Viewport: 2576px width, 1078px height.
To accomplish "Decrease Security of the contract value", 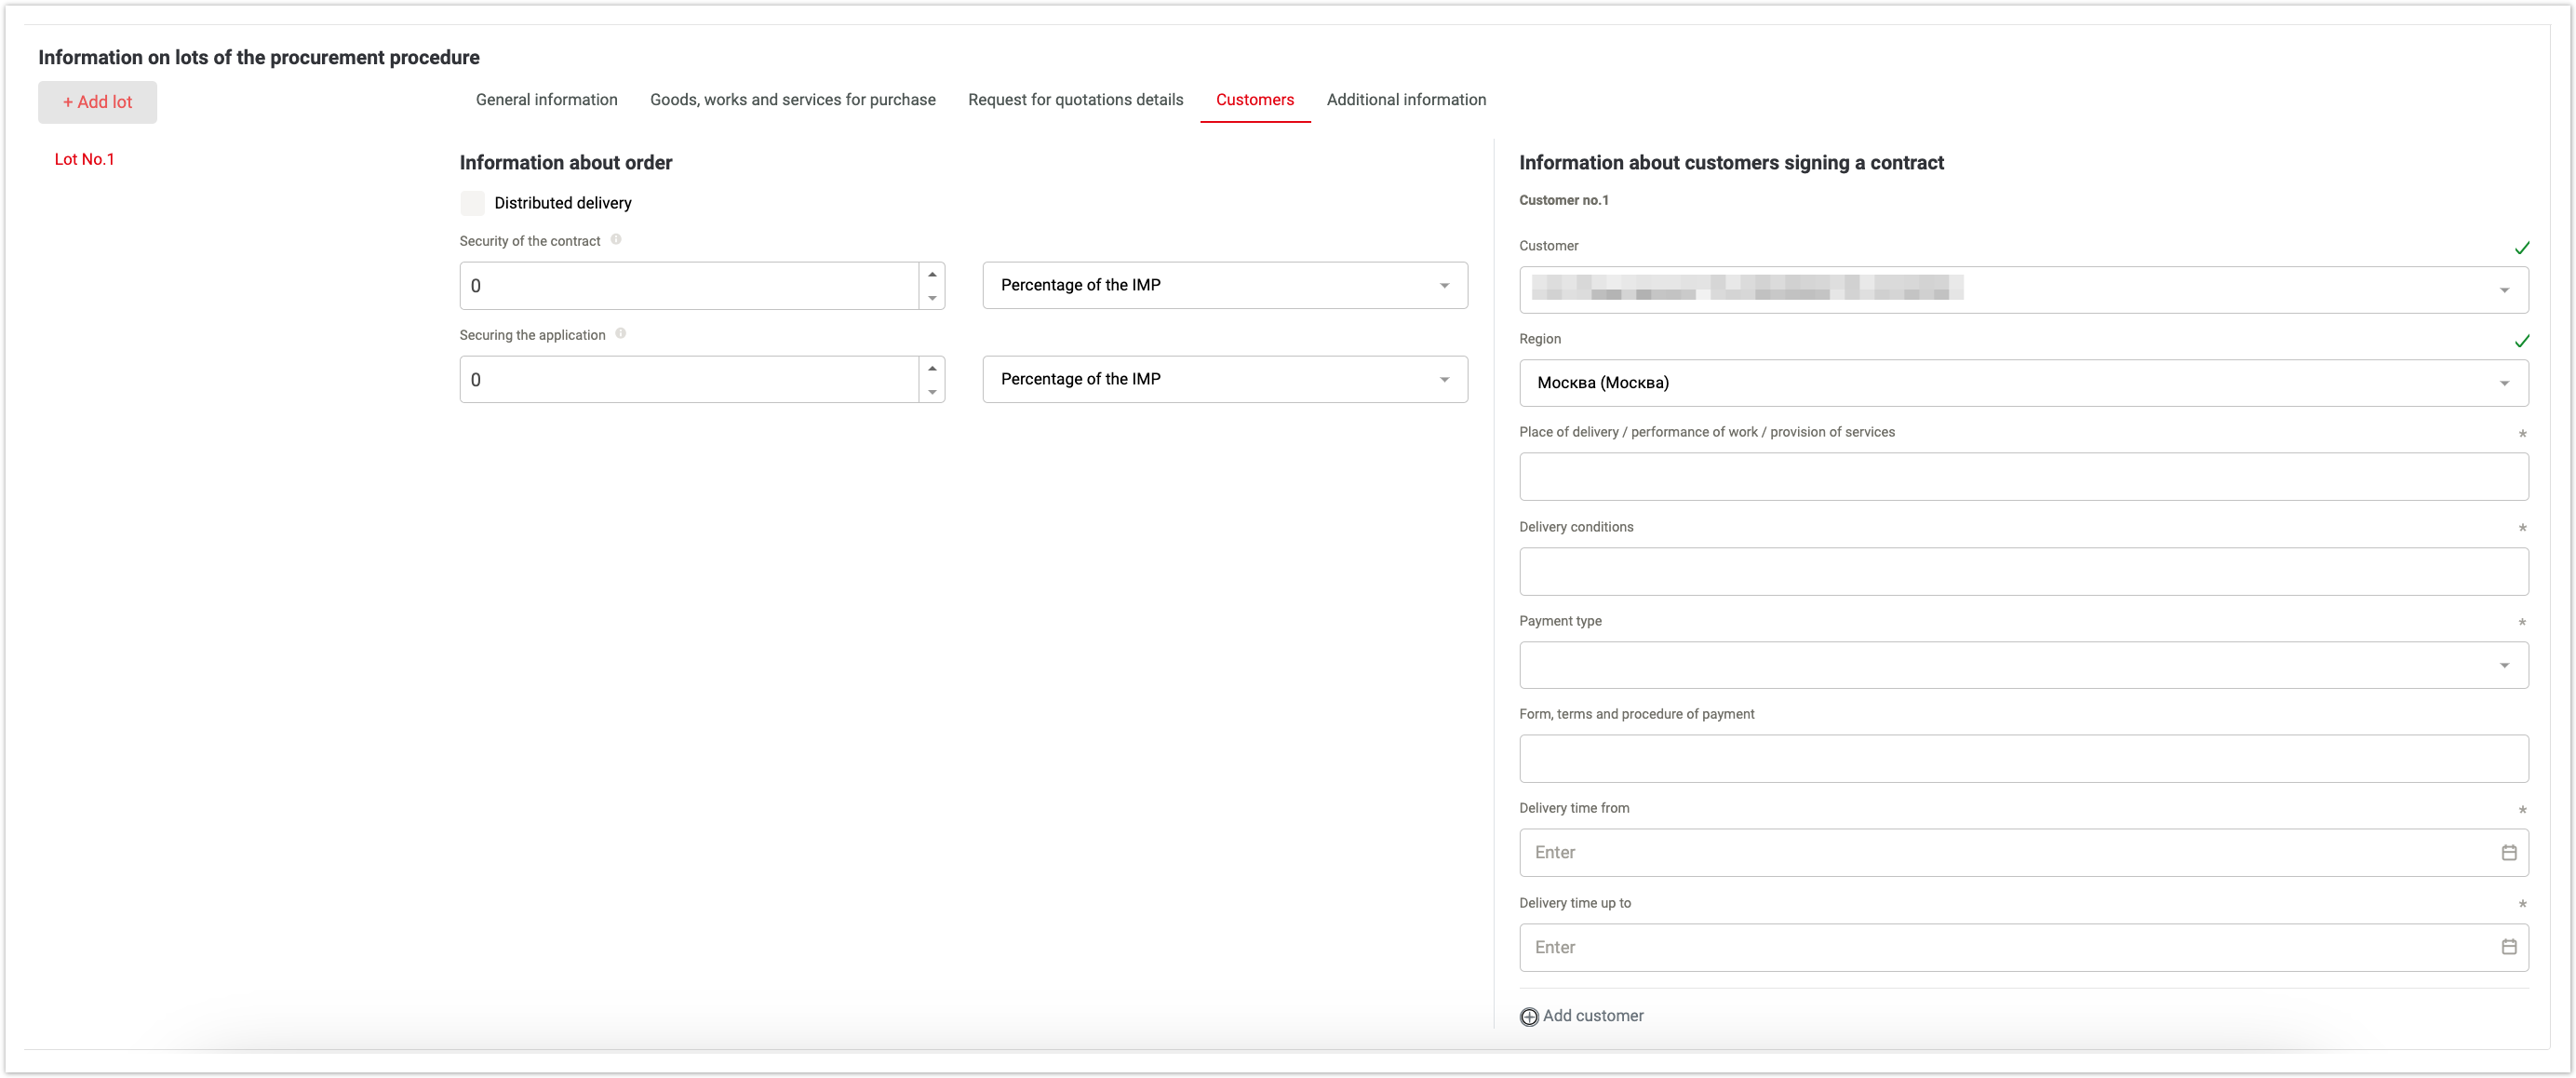I will (932, 297).
